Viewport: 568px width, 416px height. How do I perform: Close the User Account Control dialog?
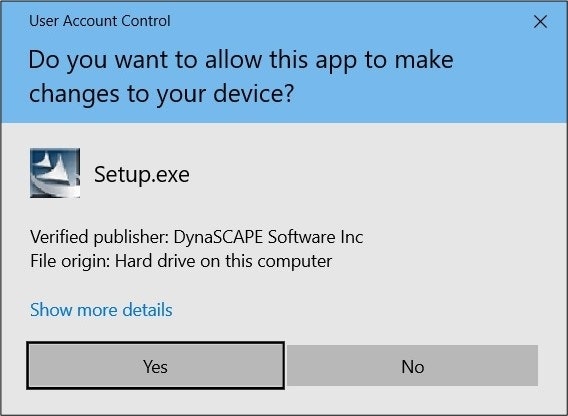tap(540, 22)
